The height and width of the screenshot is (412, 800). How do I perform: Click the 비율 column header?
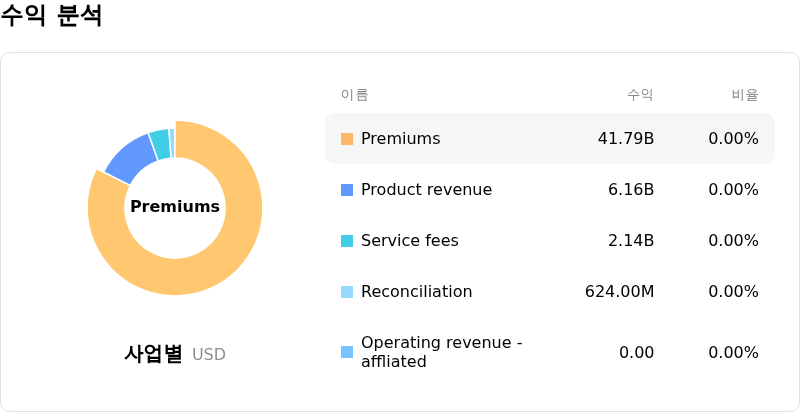pos(745,95)
